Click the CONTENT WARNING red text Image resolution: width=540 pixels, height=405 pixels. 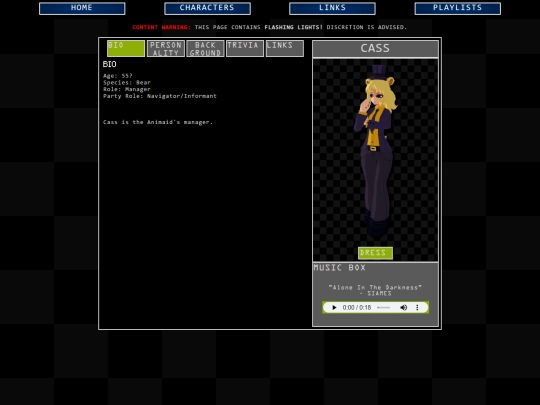[x=161, y=27]
